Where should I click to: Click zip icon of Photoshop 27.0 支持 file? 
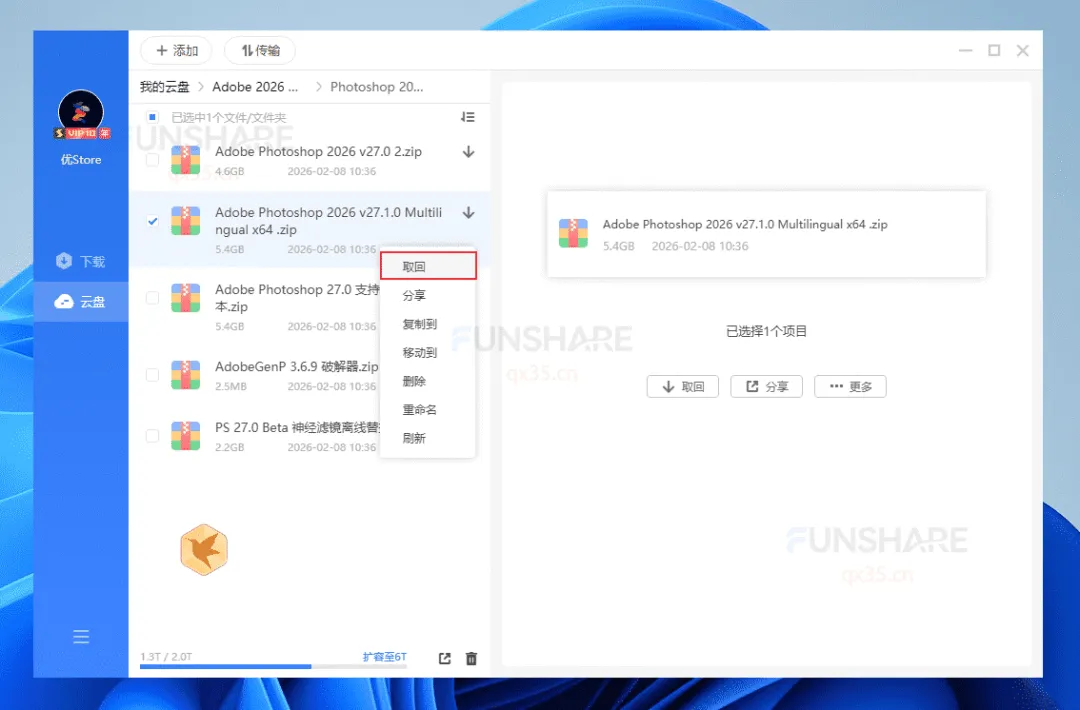pyautogui.click(x=185, y=297)
